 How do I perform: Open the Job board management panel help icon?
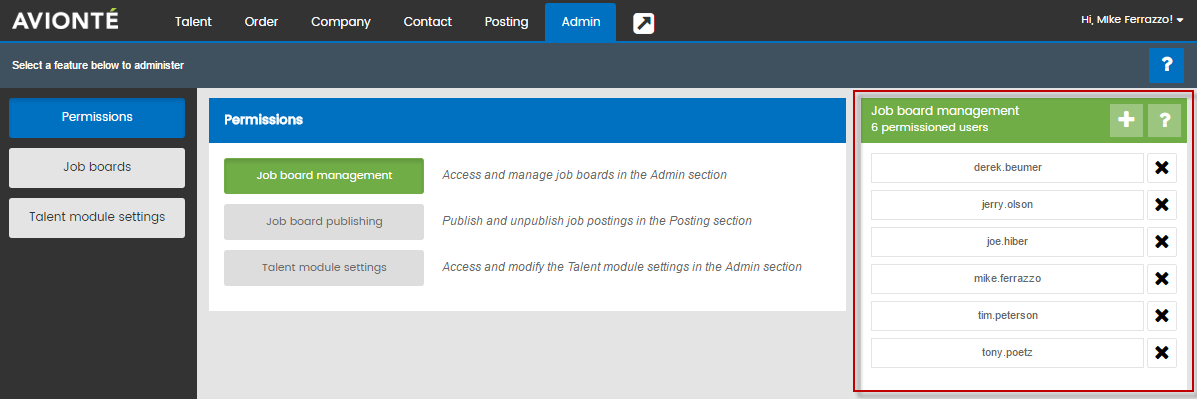pos(1164,121)
